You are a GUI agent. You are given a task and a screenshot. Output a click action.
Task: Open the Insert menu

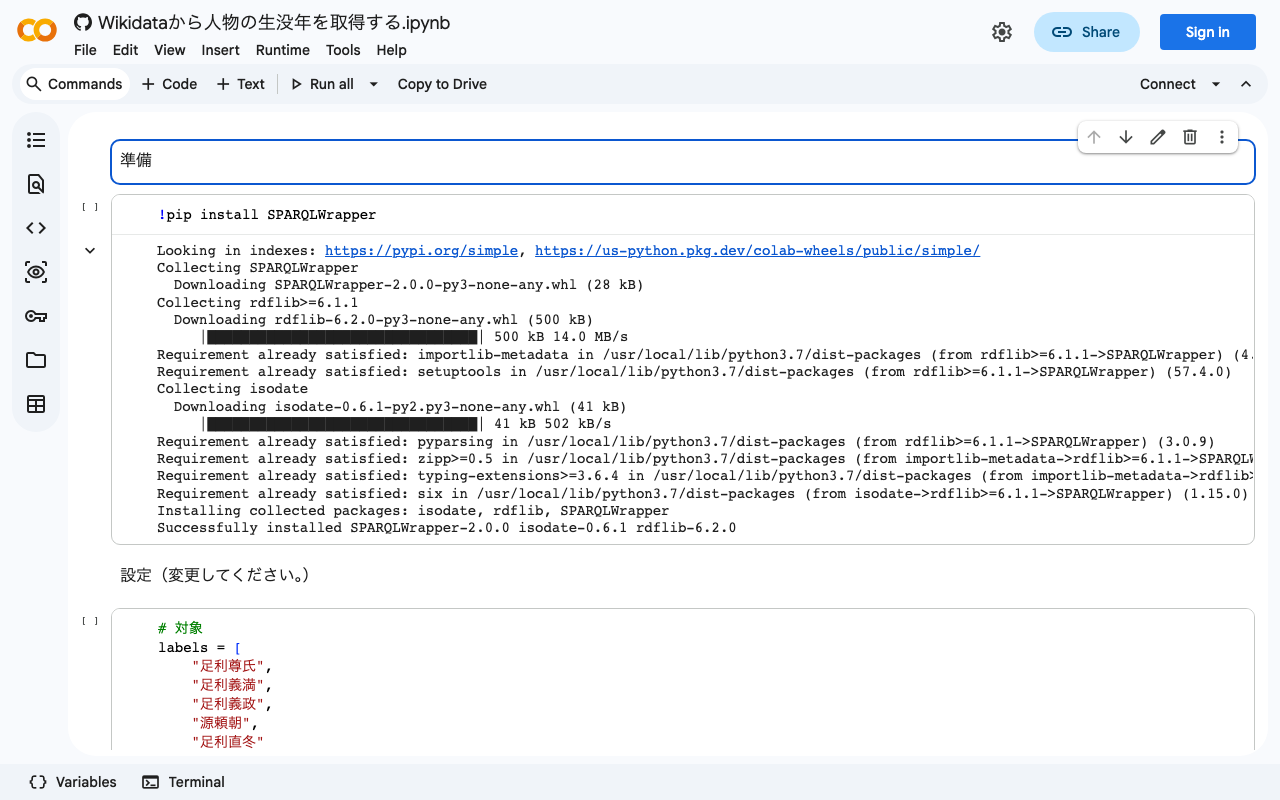tap(220, 50)
